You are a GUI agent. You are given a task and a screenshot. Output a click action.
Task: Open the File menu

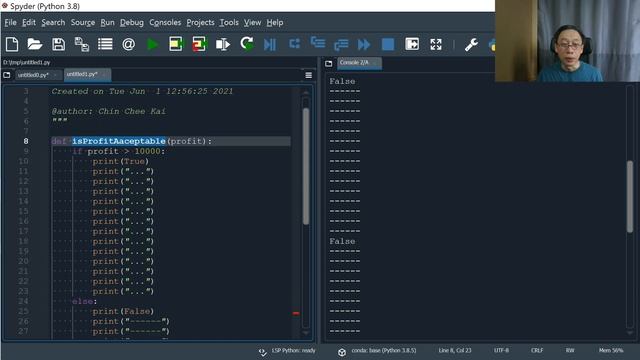(x=11, y=22)
